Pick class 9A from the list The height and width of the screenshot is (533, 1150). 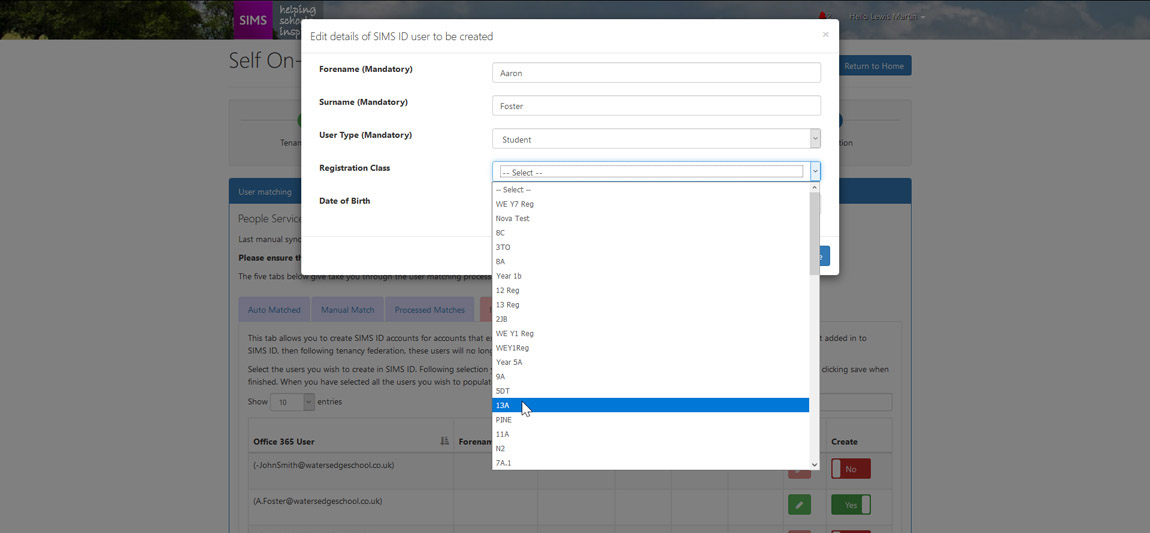[651, 376]
